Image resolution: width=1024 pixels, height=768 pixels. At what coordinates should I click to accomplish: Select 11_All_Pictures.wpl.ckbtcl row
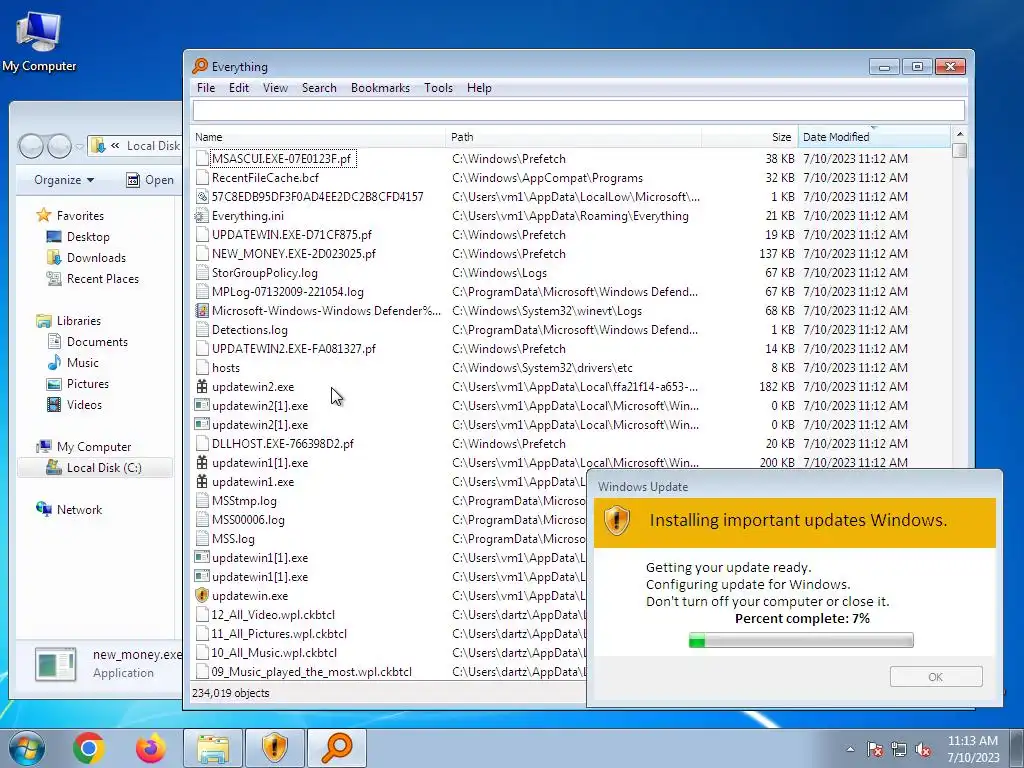click(x=389, y=633)
